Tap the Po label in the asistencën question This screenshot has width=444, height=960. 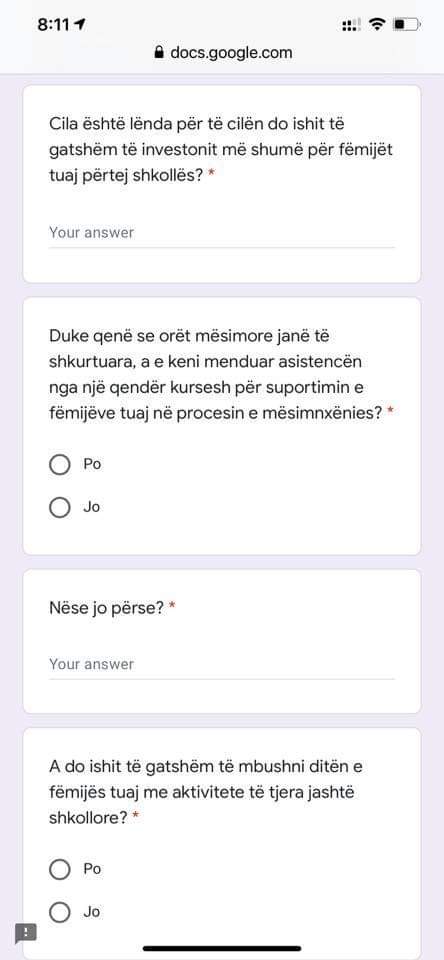point(92,465)
